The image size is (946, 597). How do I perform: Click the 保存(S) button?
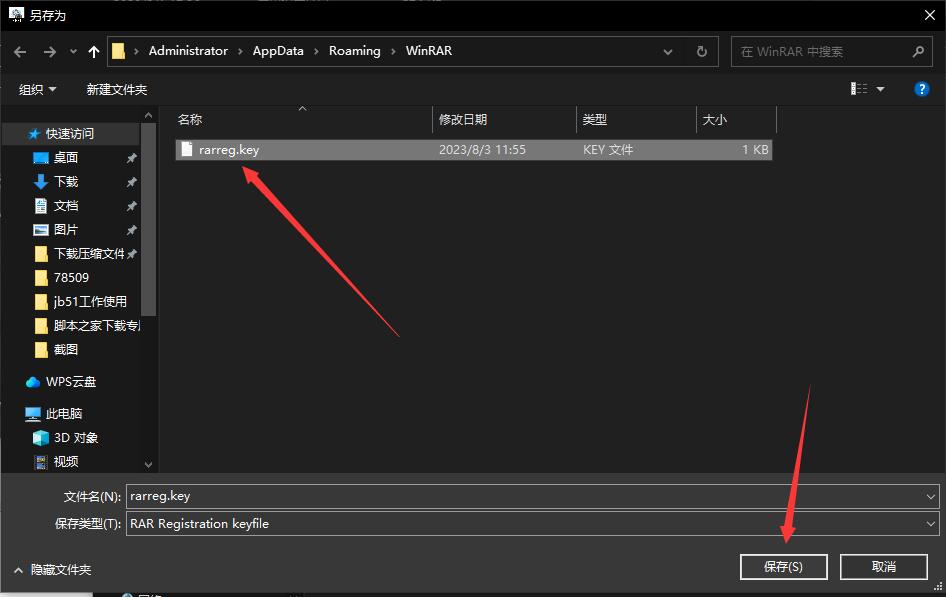click(783, 567)
